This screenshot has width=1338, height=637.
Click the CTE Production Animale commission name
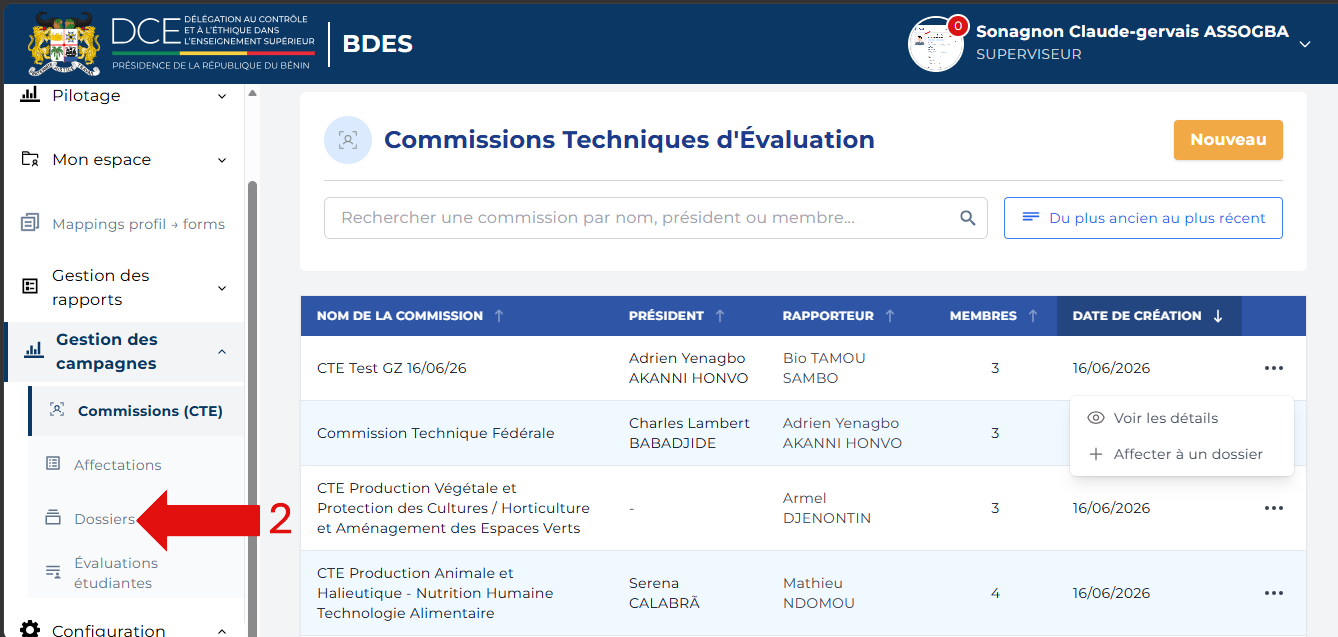pos(435,593)
